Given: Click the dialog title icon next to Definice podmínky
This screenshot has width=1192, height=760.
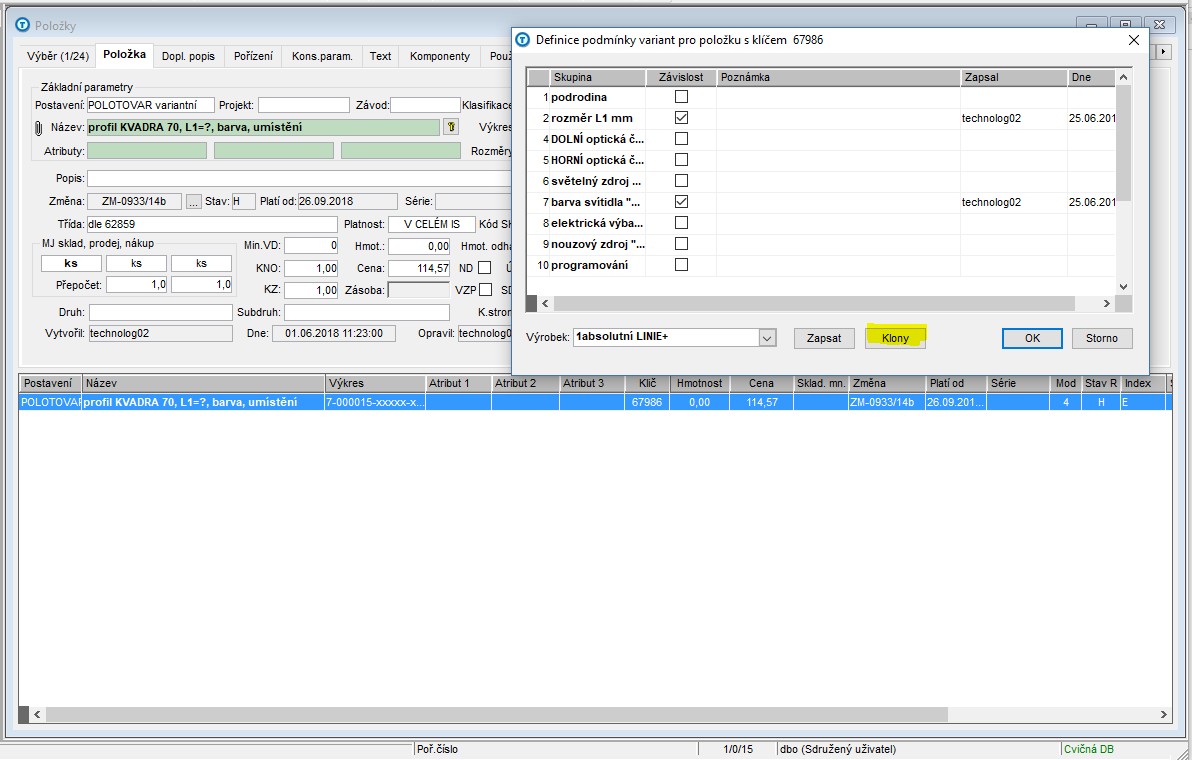Looking at the screenshot, I should [x=522, y=40].
